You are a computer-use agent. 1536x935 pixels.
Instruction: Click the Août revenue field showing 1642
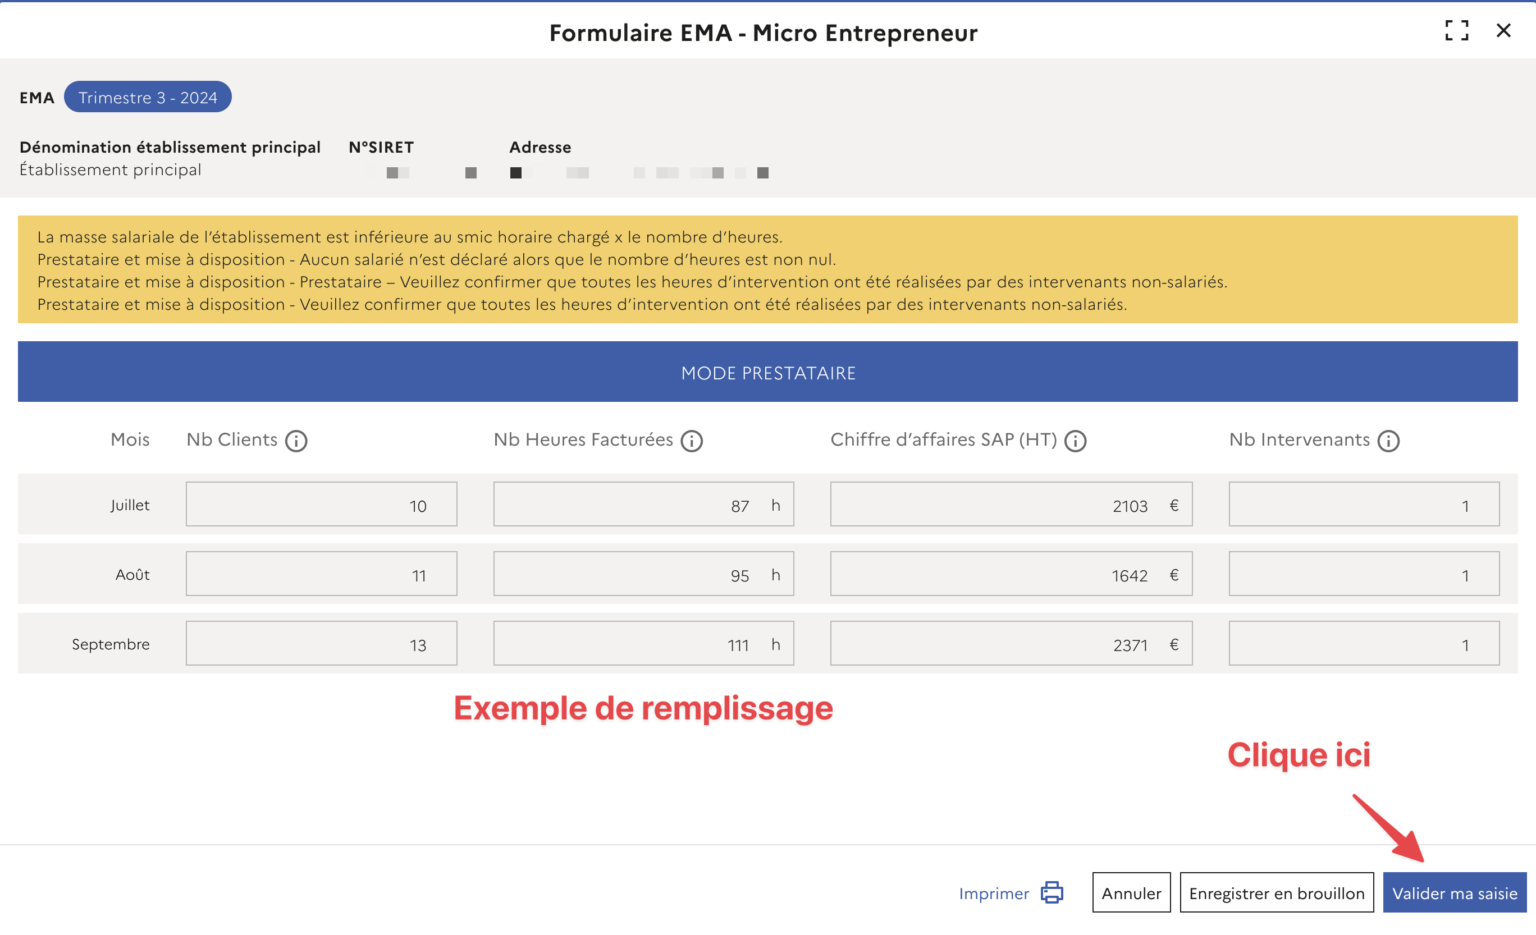pyautogui.click(x=1010, y=573)
